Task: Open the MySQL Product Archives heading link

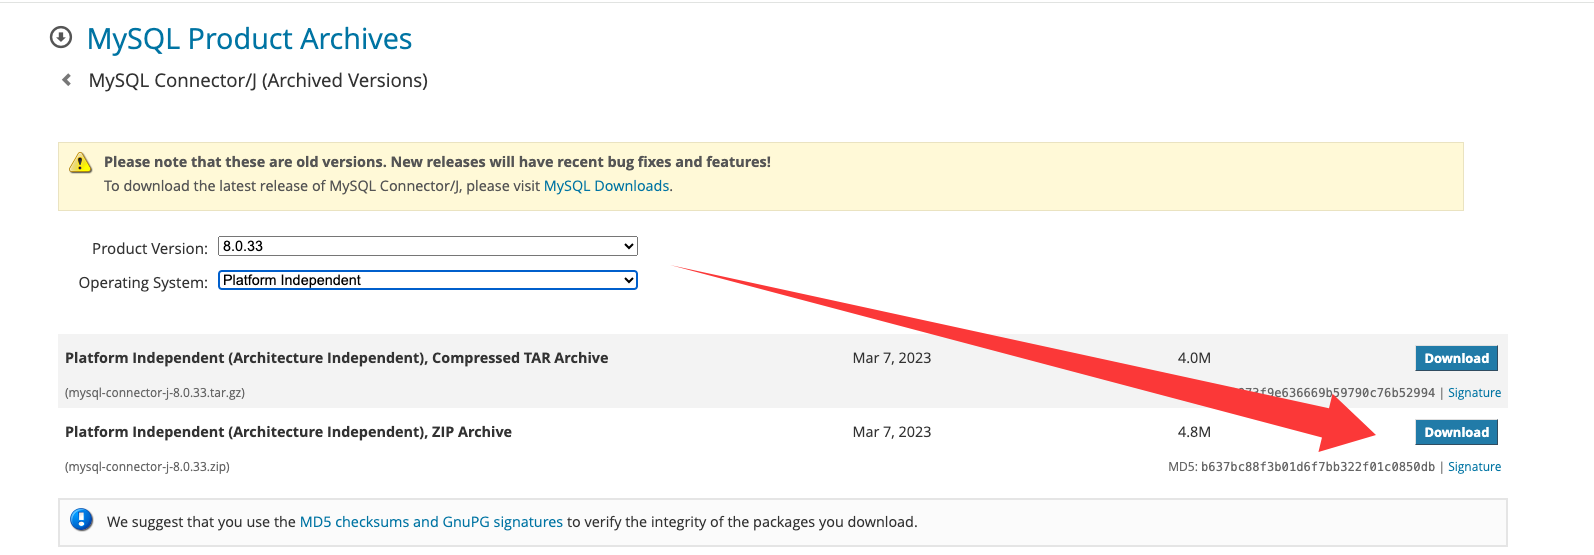Action: (249, 38)
